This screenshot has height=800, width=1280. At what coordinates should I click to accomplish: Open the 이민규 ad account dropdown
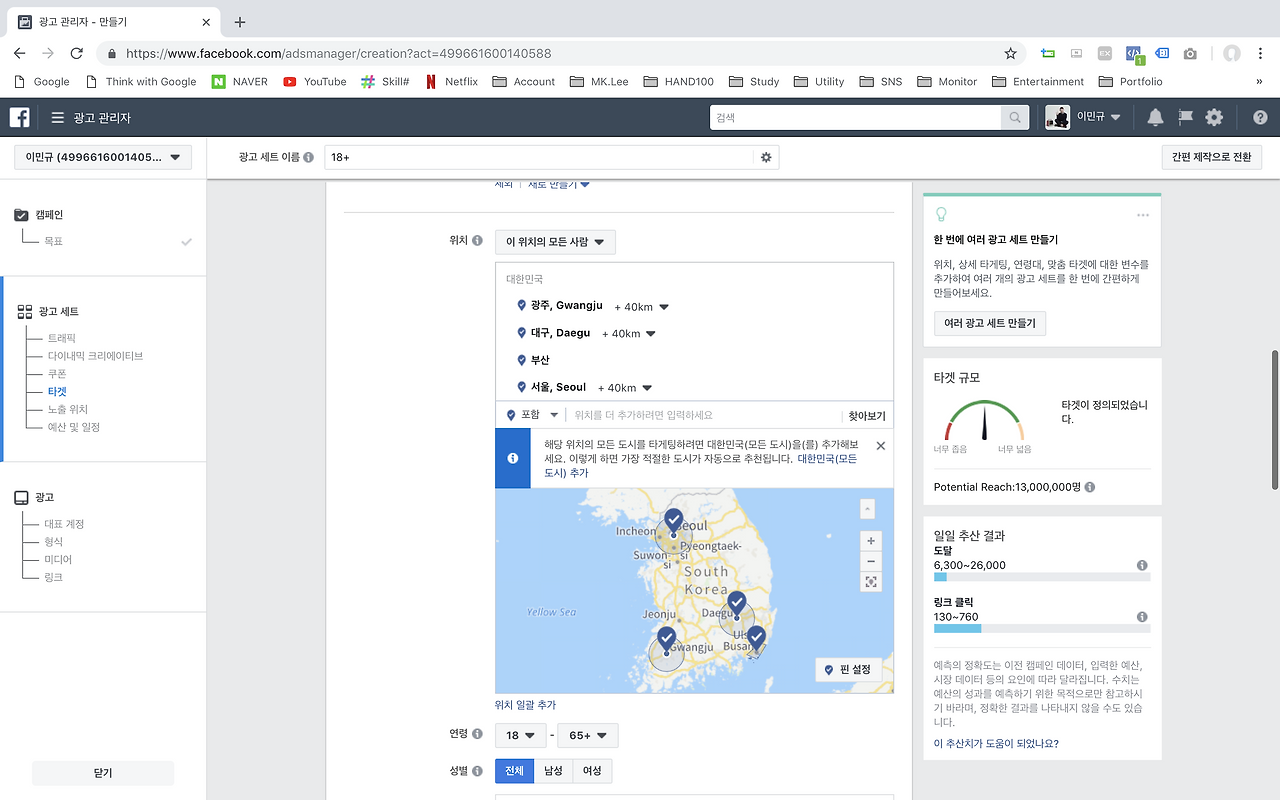(x=103, y=157)
